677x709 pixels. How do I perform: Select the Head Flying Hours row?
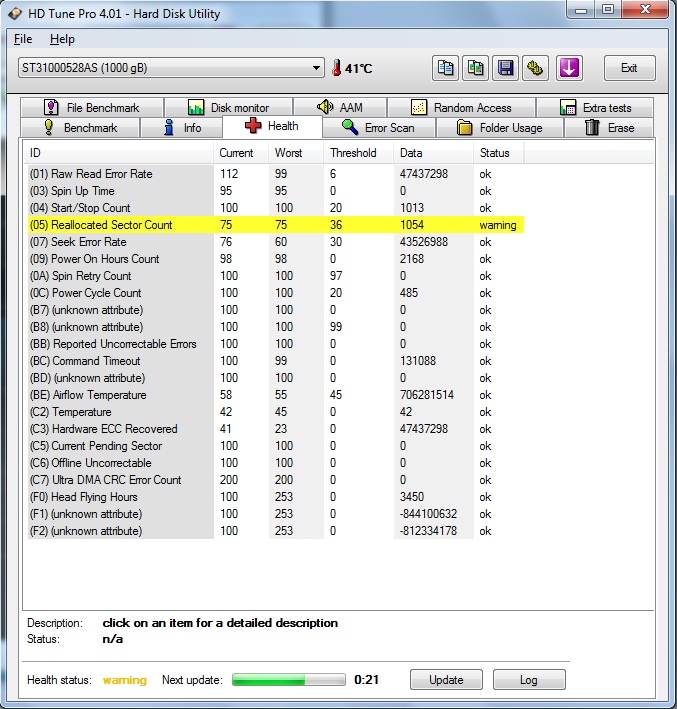pyautogui.click(x=276, y=497)
